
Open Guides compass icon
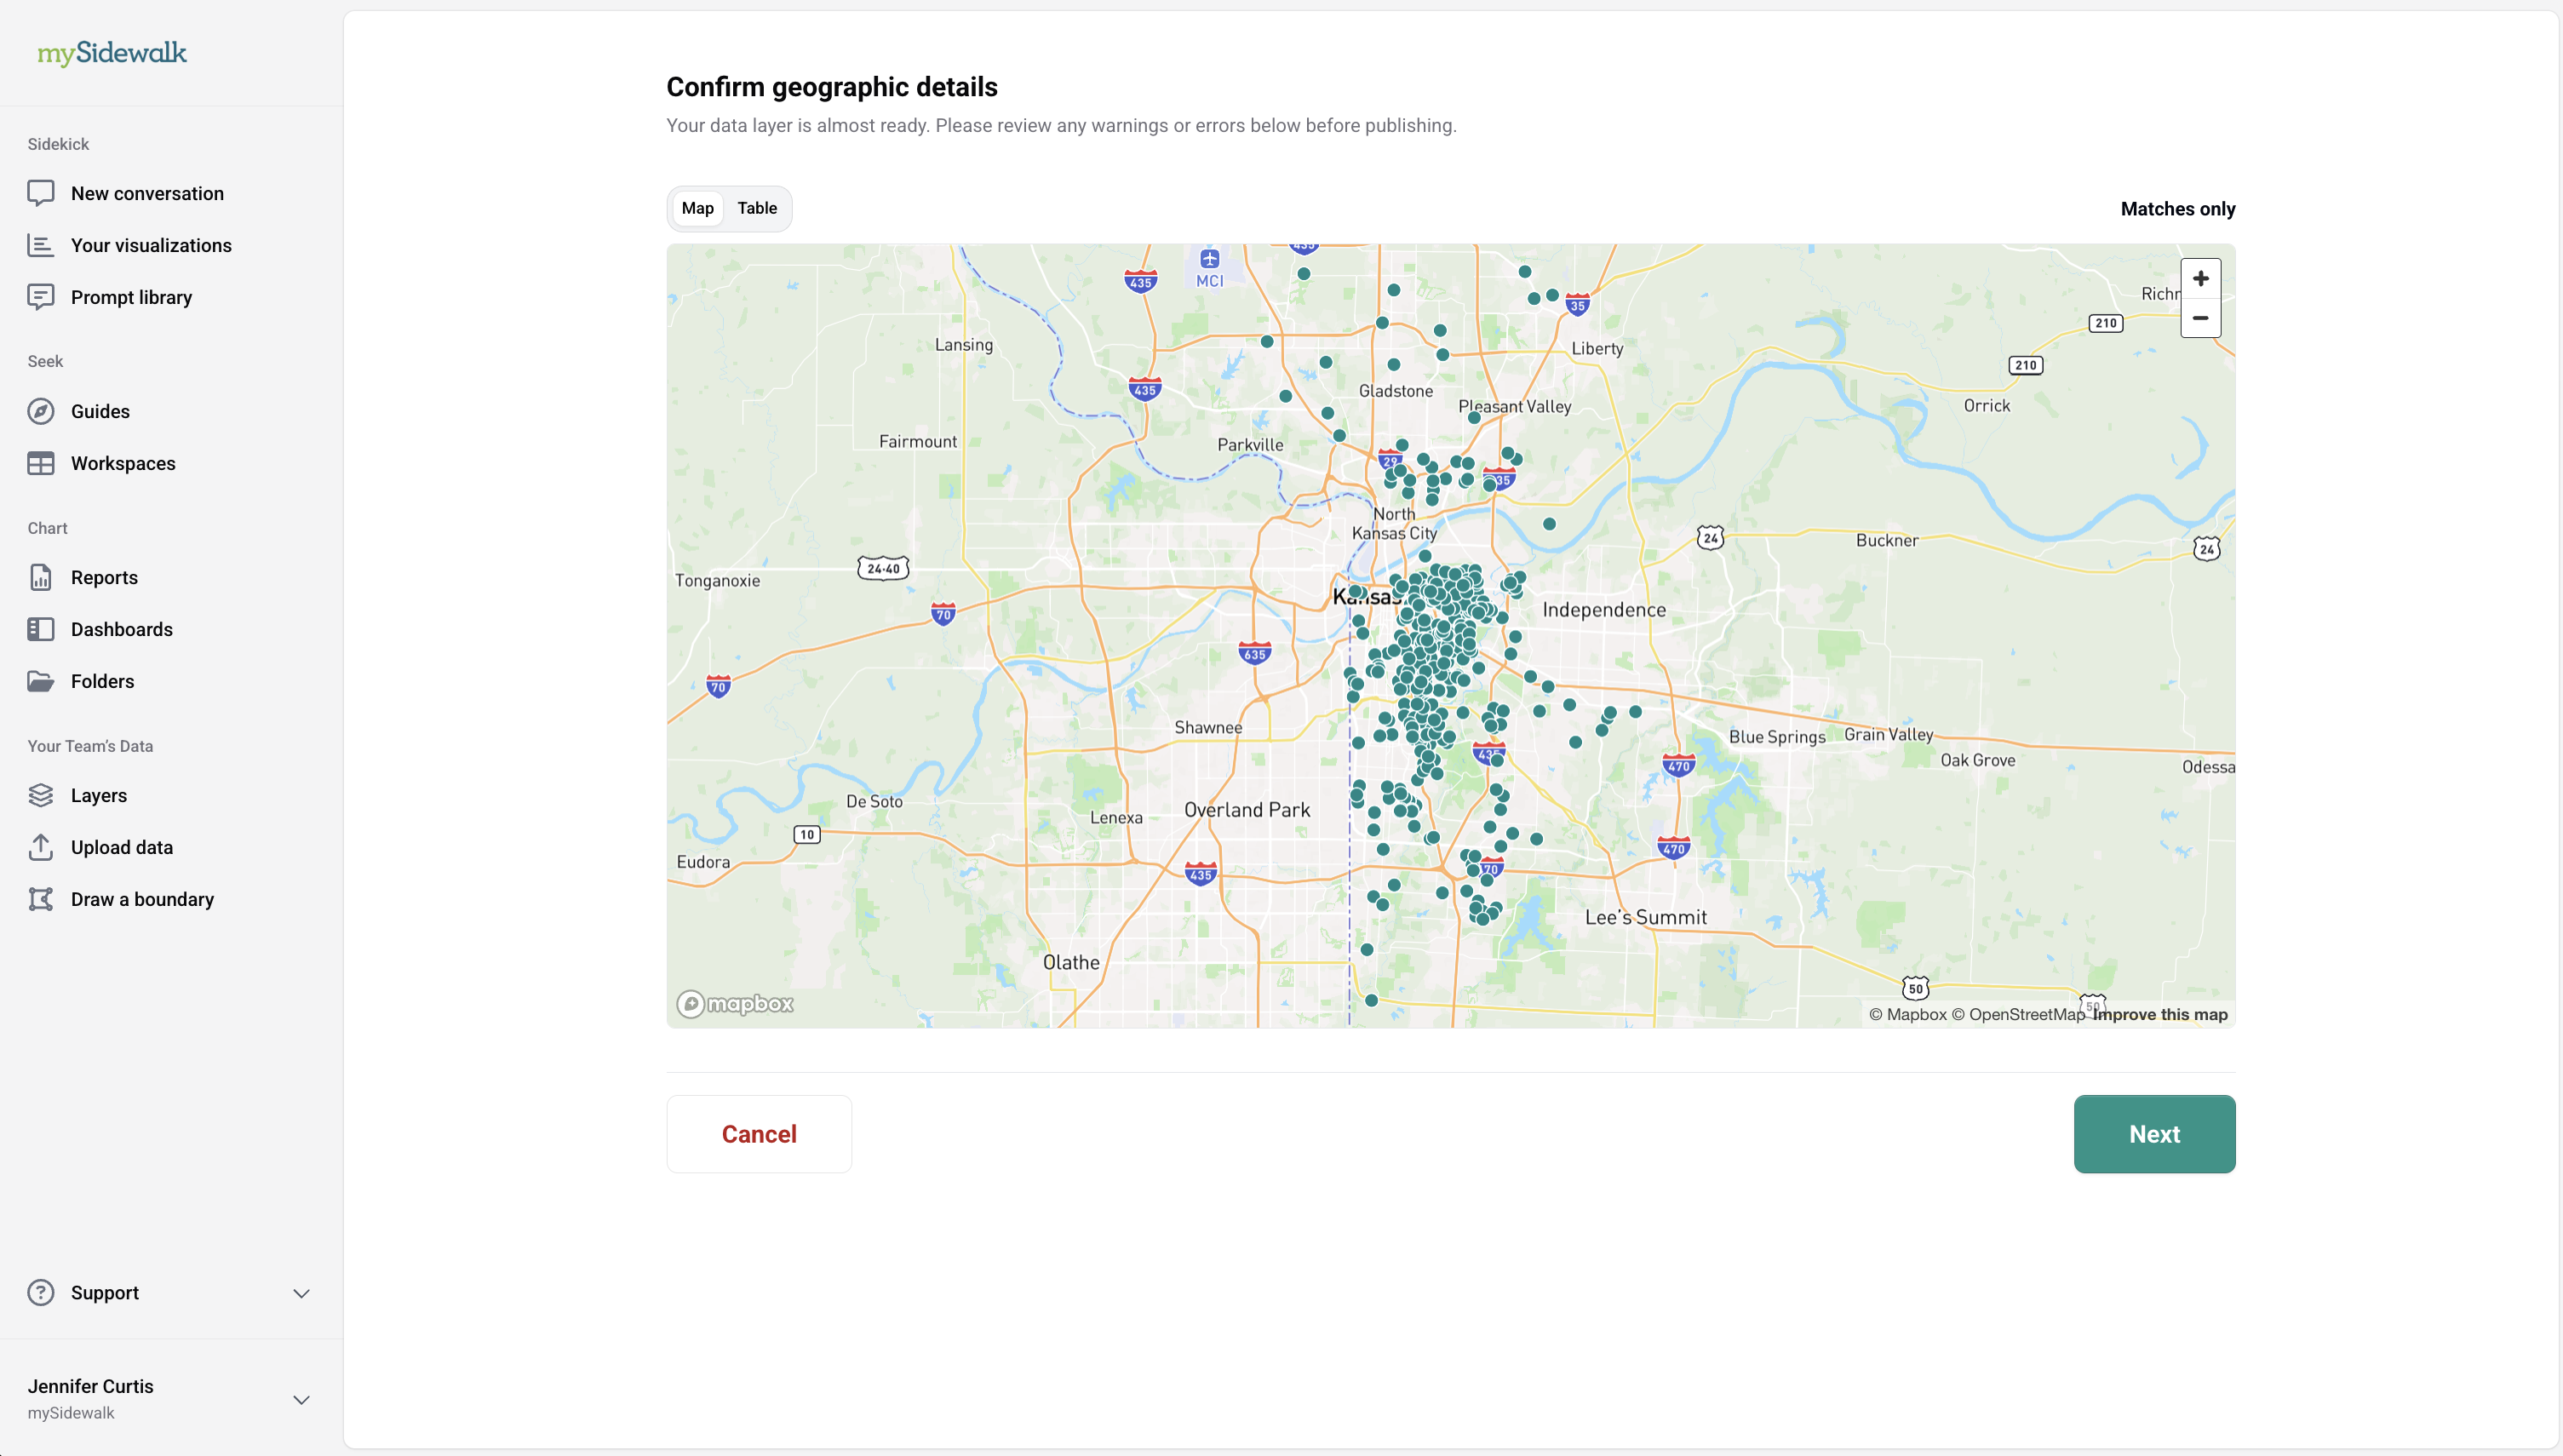coord(41,411)
